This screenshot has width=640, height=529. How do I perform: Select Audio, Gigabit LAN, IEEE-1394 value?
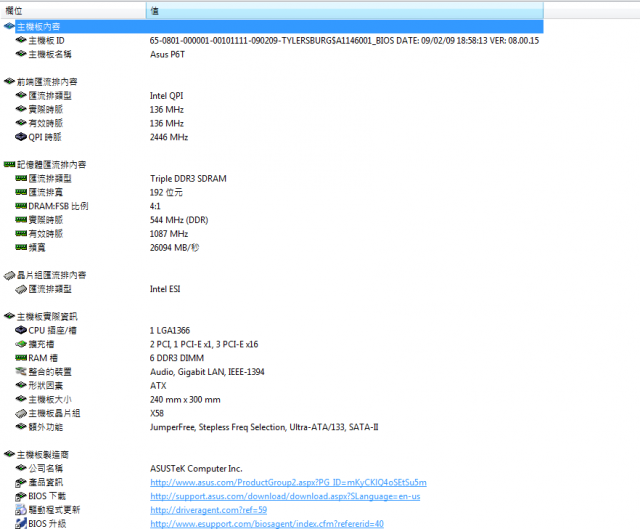[207, 372]
